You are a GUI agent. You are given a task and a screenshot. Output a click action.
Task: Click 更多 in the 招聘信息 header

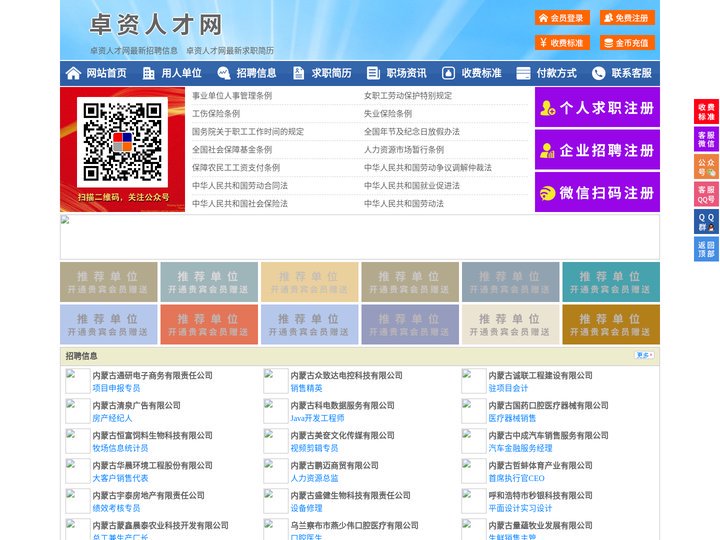[x=644, y=355]
